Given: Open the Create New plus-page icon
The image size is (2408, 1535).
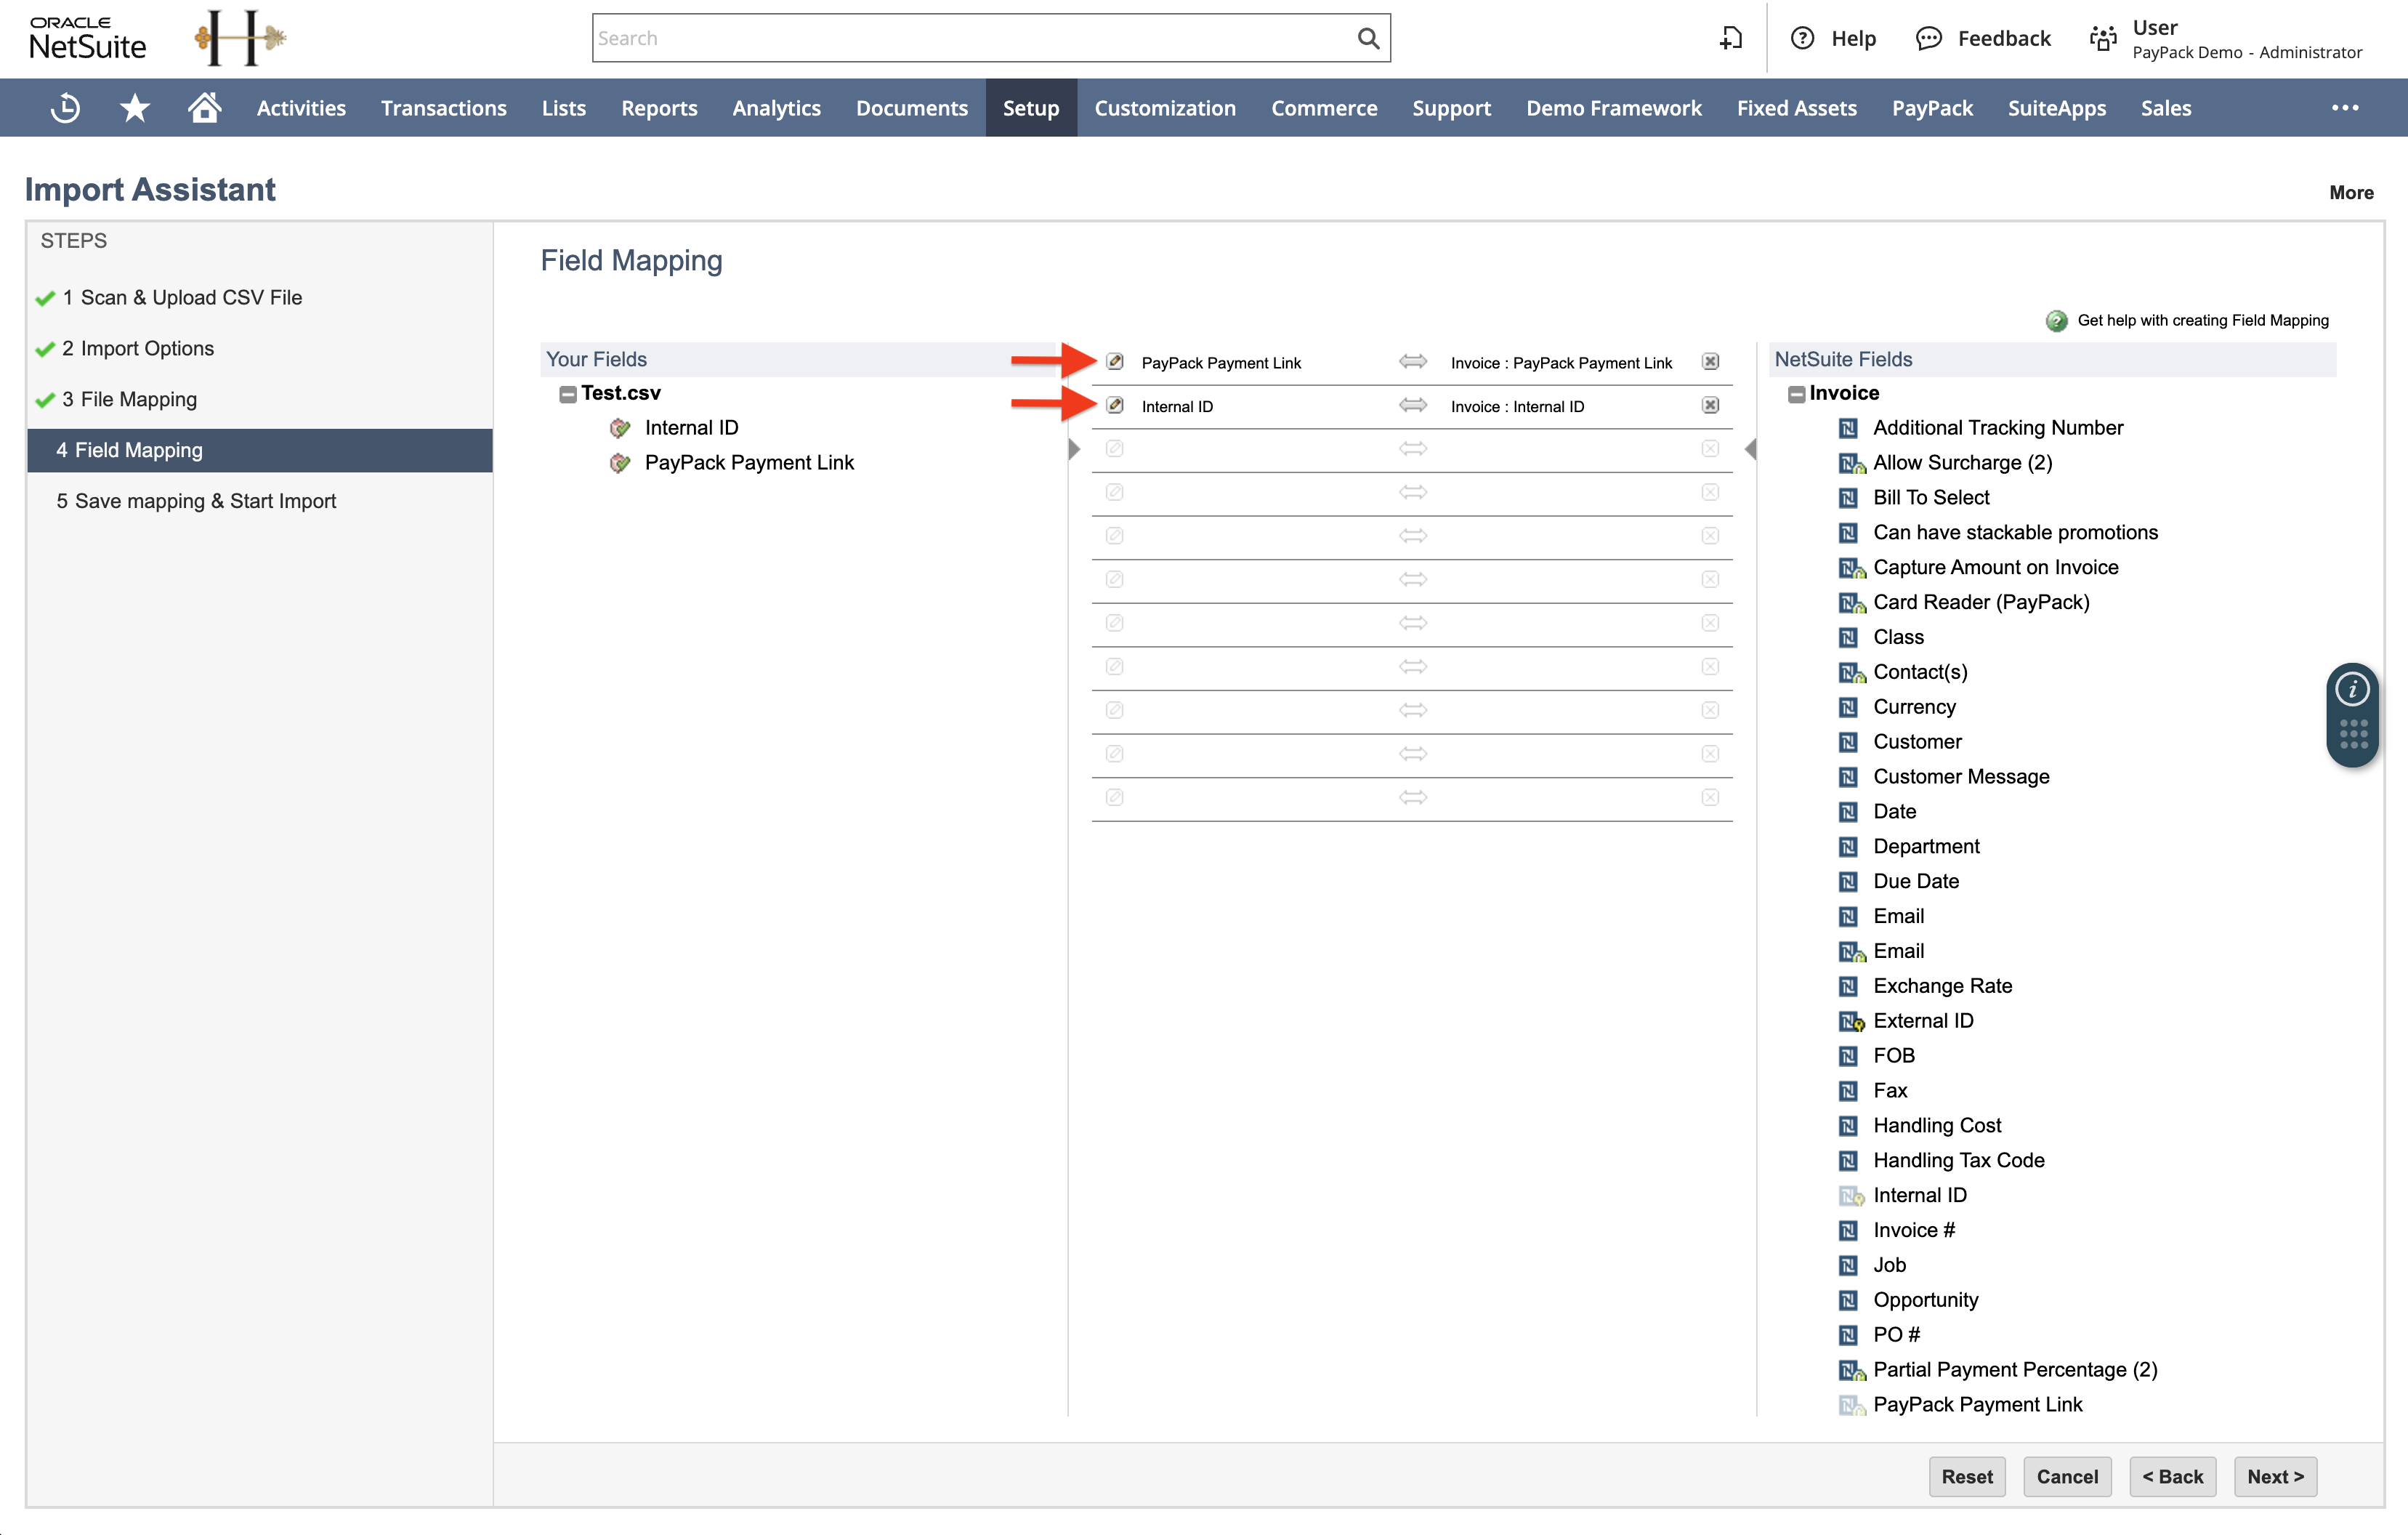Looking at the screenshot, I should pyautogui.click(x=1731, y=38).
